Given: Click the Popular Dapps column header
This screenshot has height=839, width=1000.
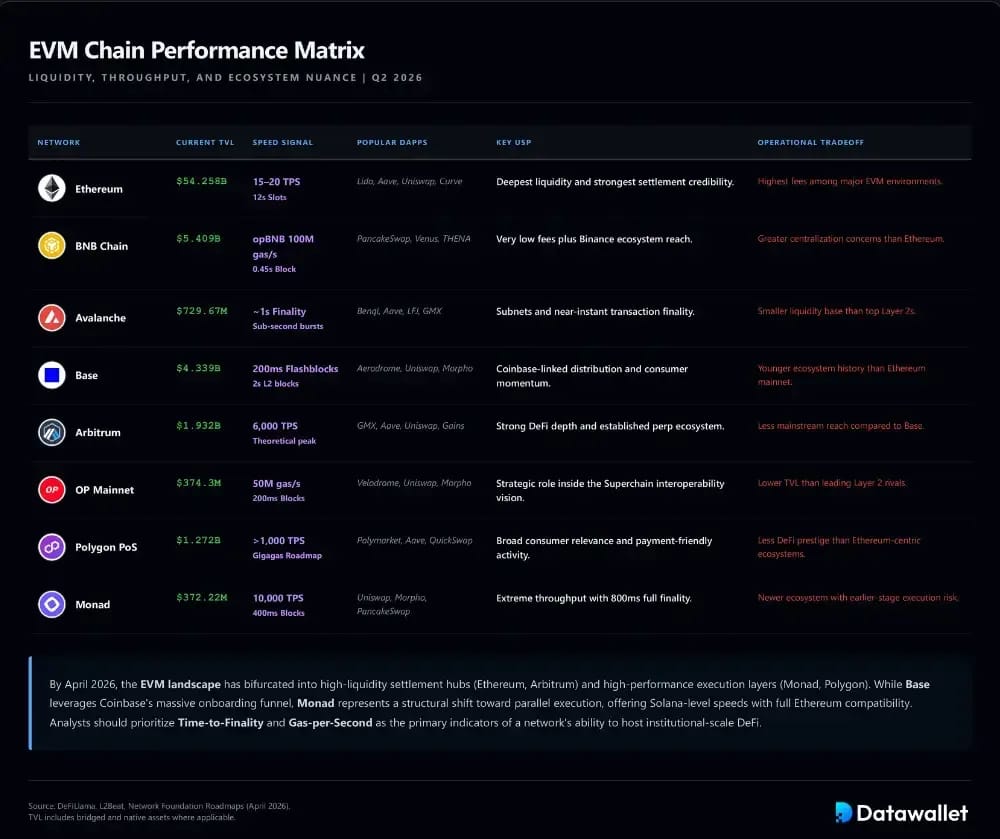Looking at the screenshot, I should click(392, 142).
